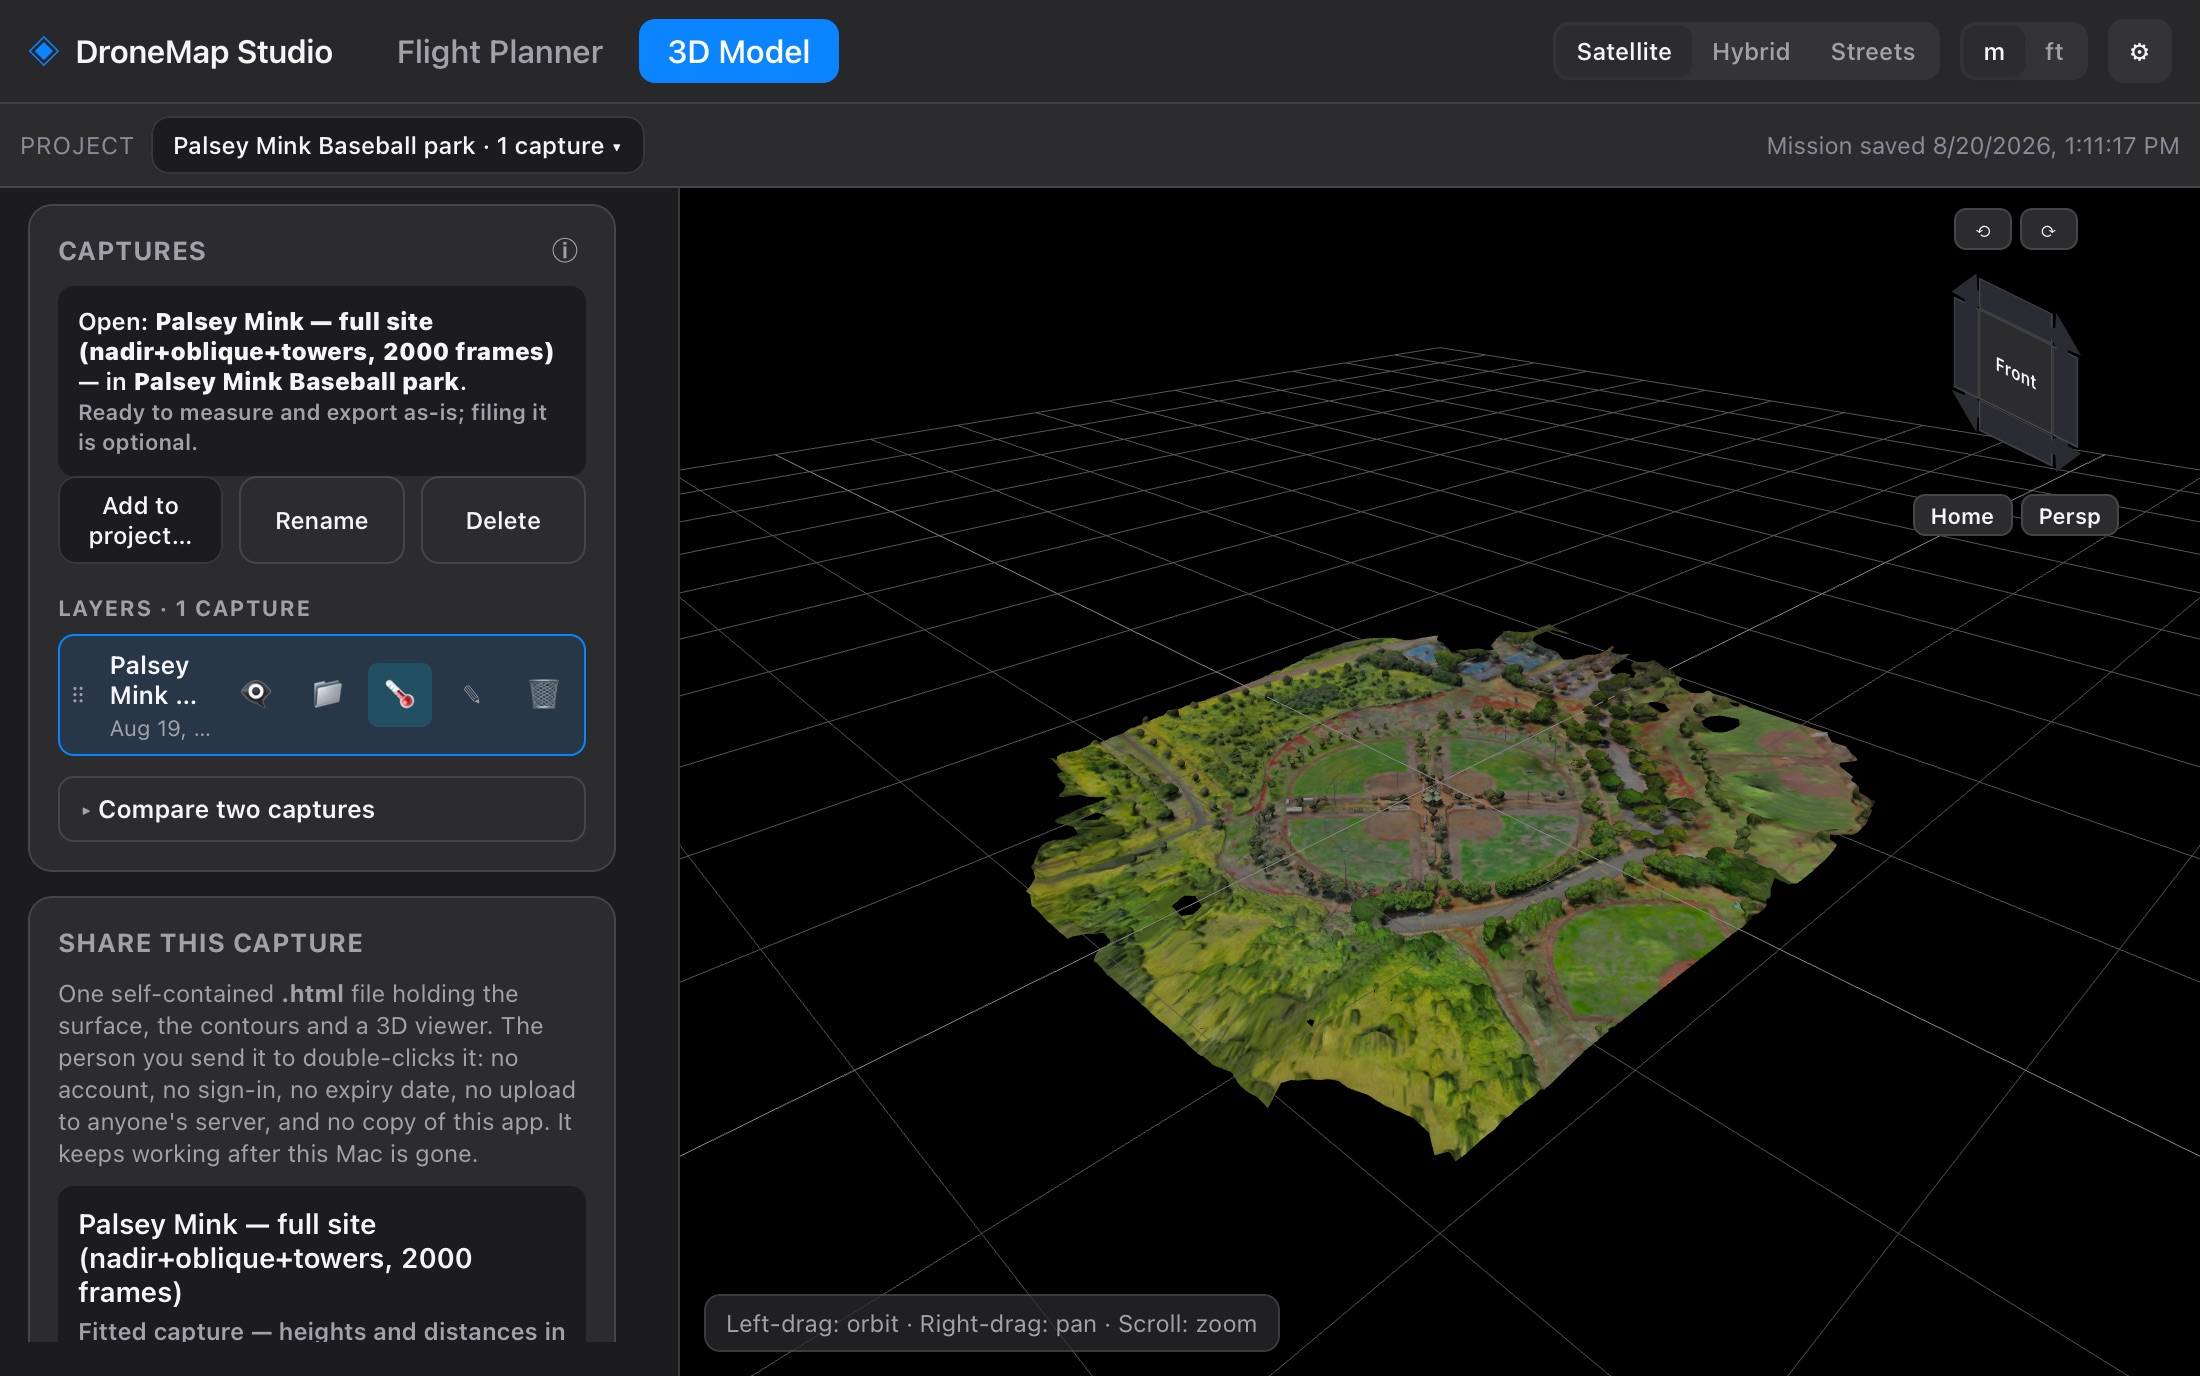Rotate the view counter-clockwise

[x=1983, y=230]
